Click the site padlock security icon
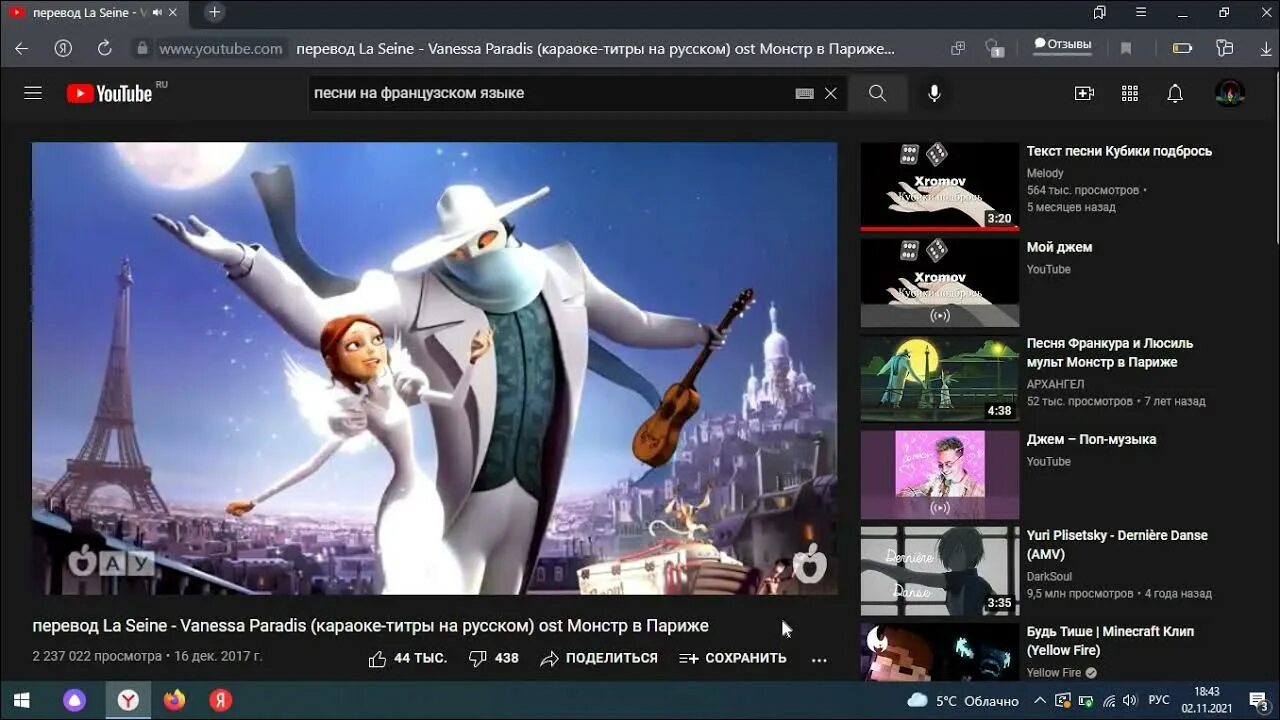Screen dimensions: 1280x720 pyautogui.click(x=142, y=48)
